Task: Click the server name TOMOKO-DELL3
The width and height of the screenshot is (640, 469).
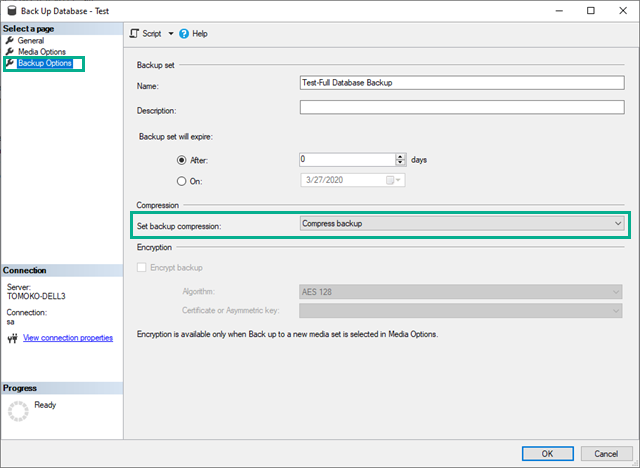Action: click(36, 296)
